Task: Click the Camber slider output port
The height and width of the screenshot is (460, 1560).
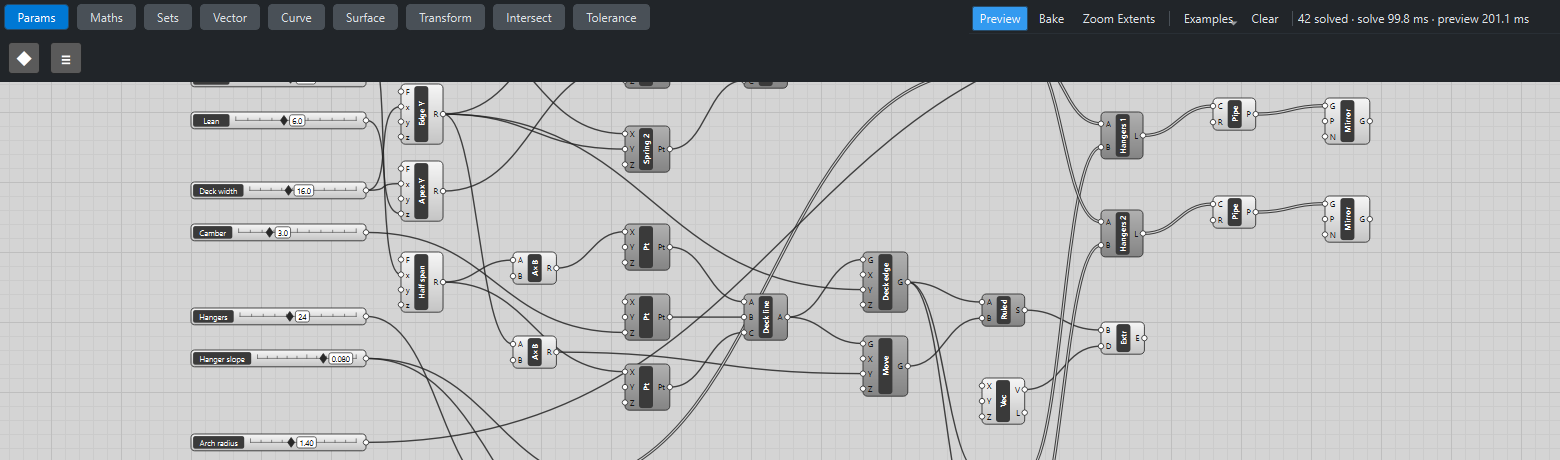Action: coord(366,232)
